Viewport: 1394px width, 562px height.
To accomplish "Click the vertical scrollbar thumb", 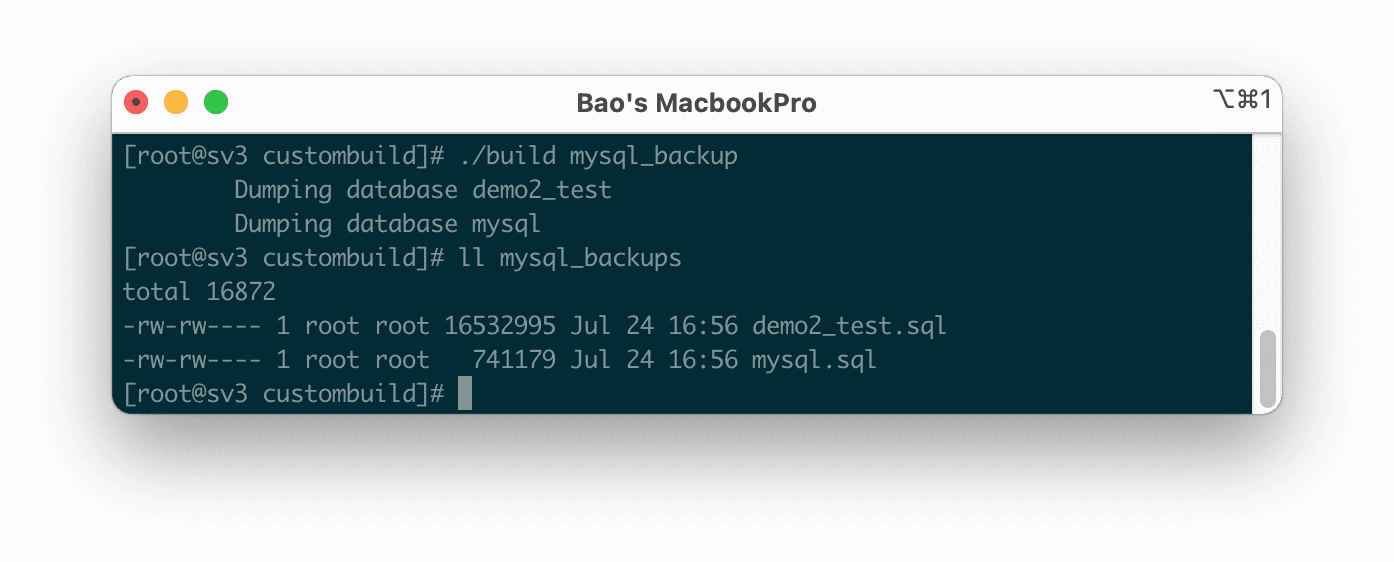I will click(1267, 368).
